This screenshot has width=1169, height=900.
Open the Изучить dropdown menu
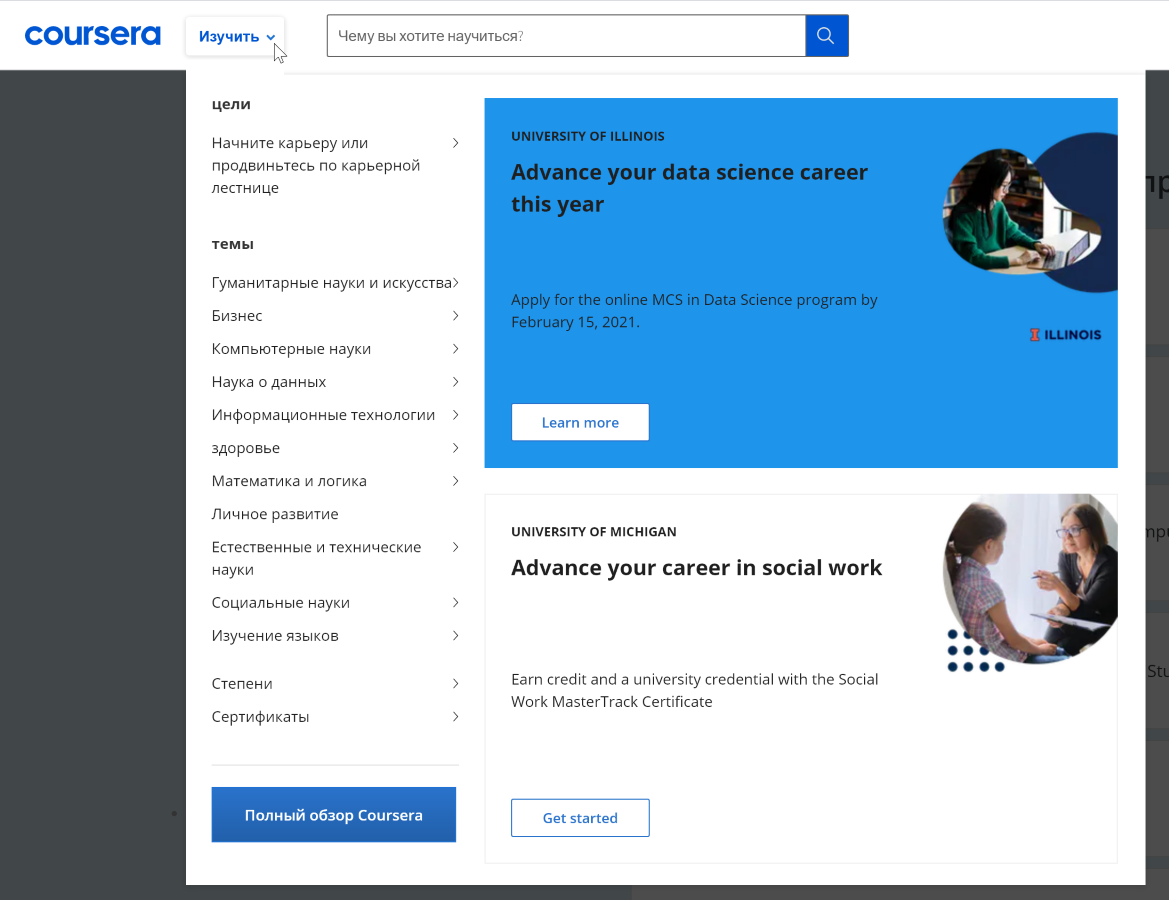236,37
